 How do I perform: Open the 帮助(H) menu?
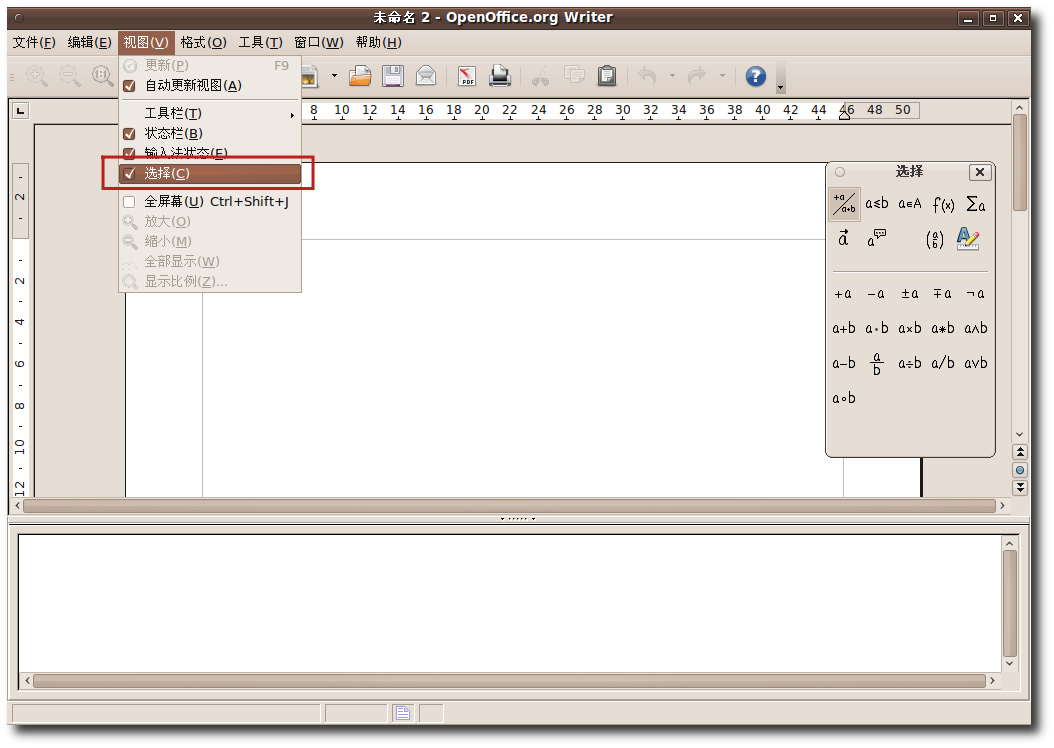[378, 42]
